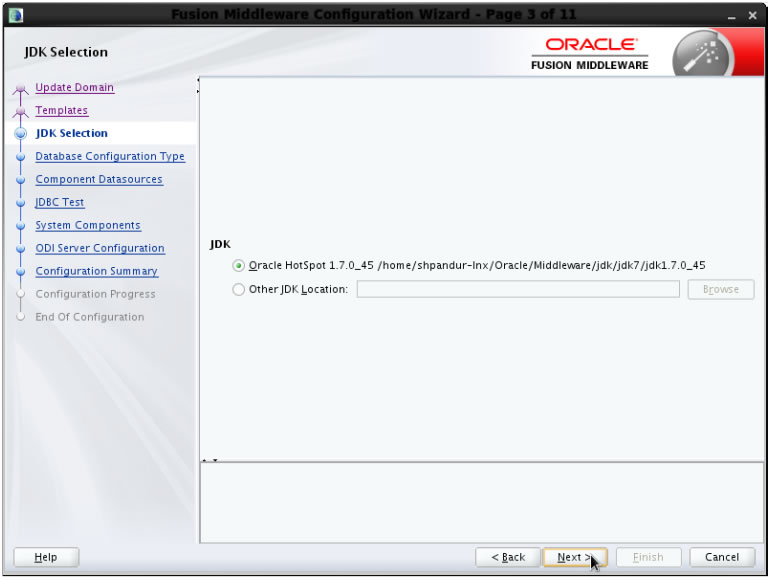Click the Browse button

pos(721,289)
